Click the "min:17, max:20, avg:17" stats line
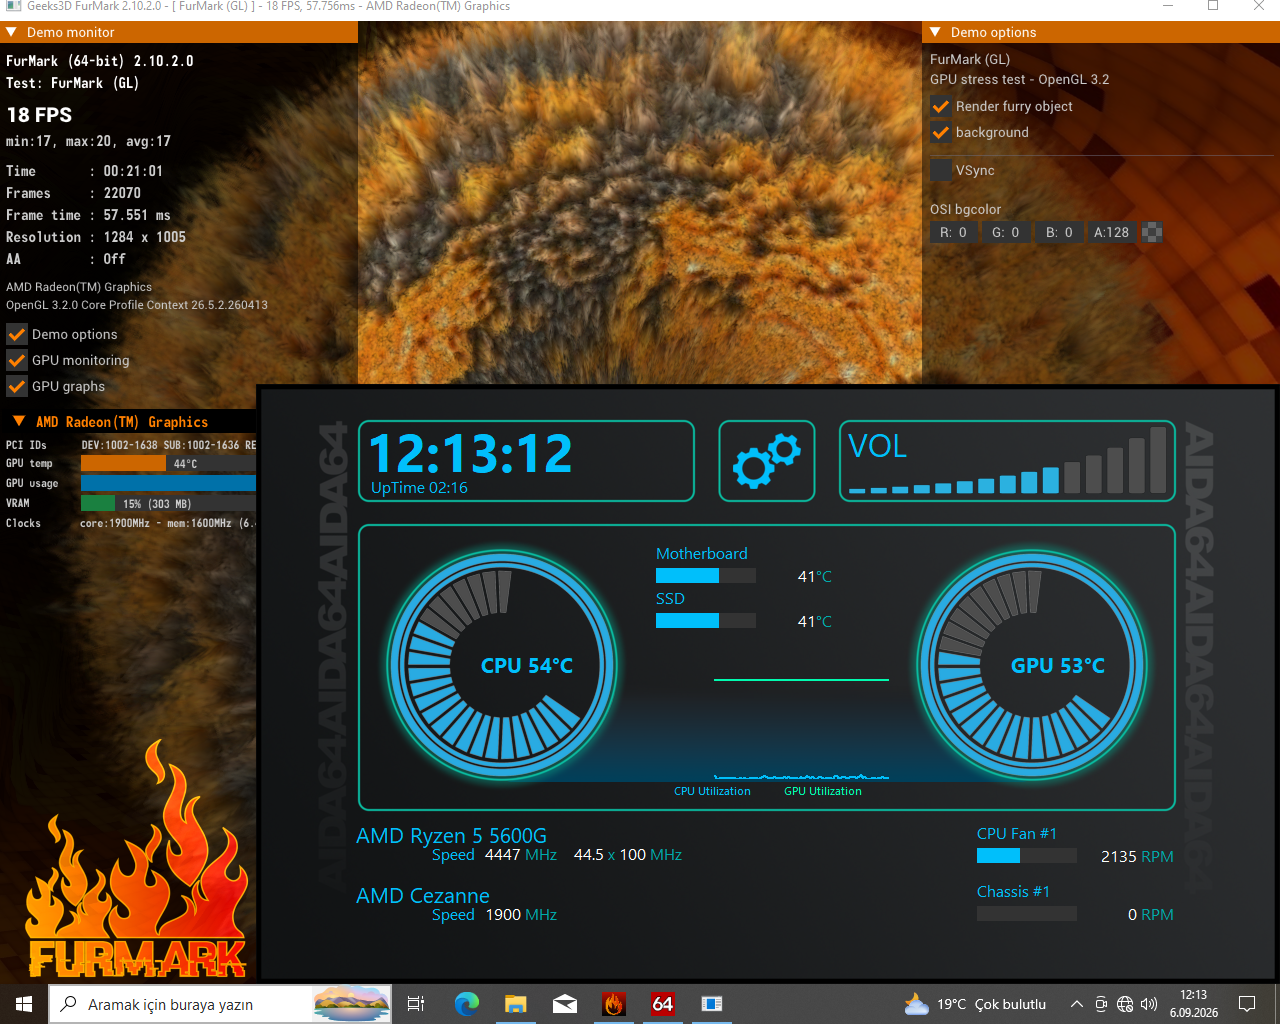1280x1024 pixels. 88,141
